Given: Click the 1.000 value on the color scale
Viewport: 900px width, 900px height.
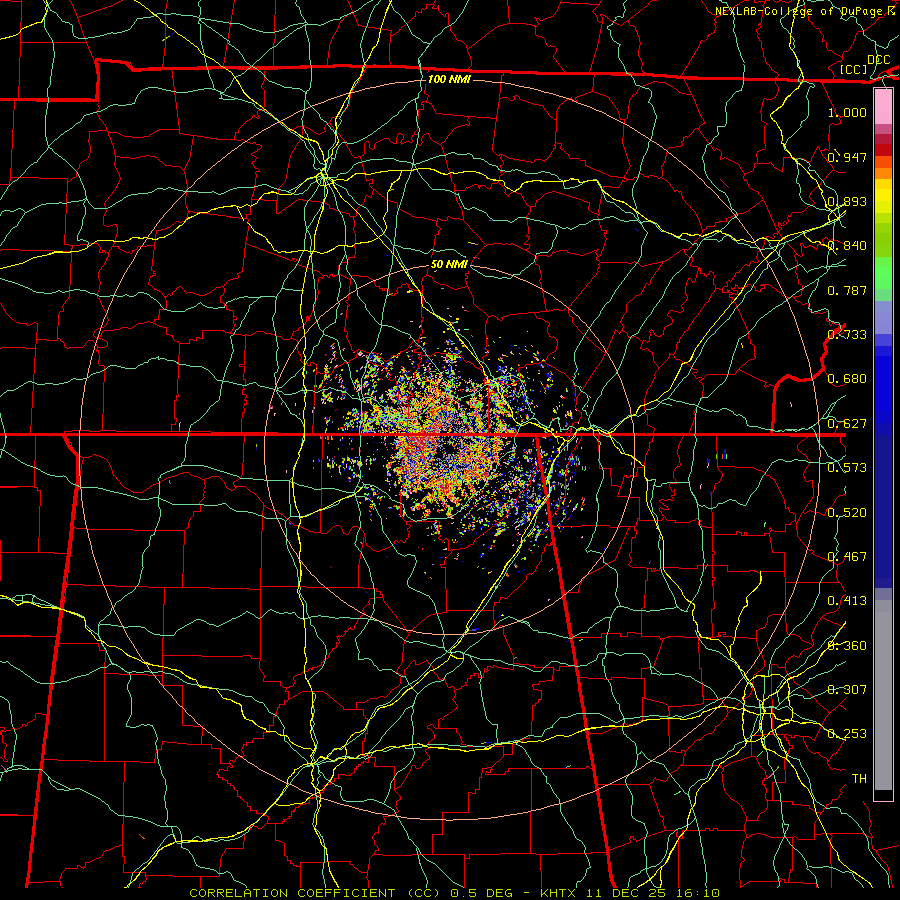Looking at the screenshot, I should tap(847, 112).
